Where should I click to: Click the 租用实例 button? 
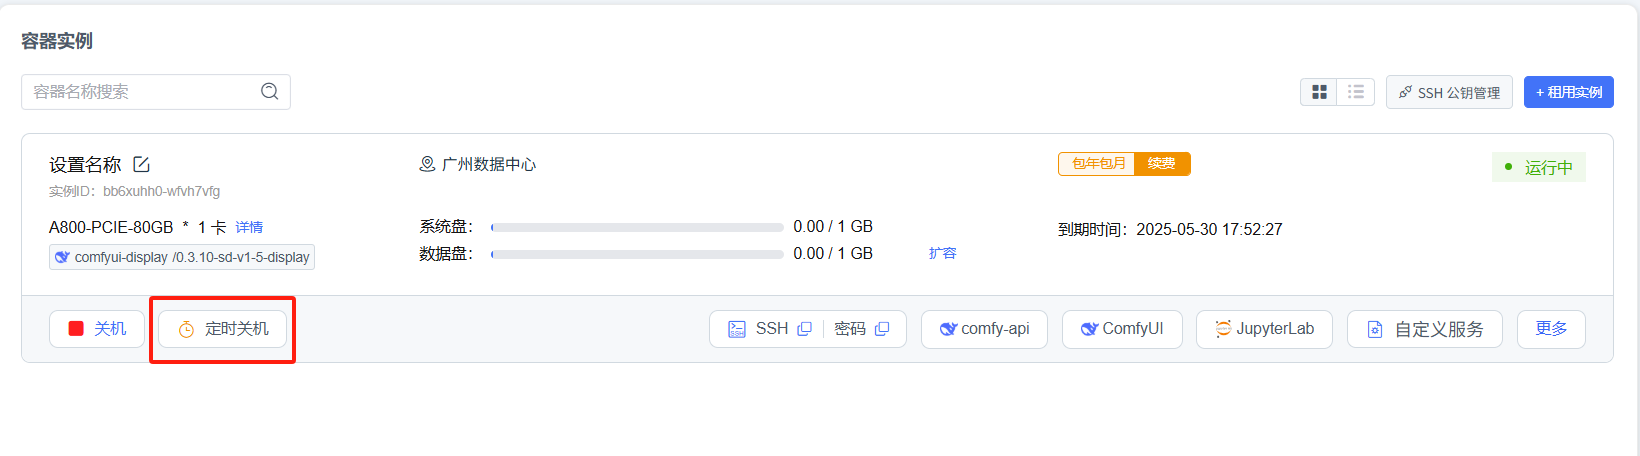[x=1568, y=92]
